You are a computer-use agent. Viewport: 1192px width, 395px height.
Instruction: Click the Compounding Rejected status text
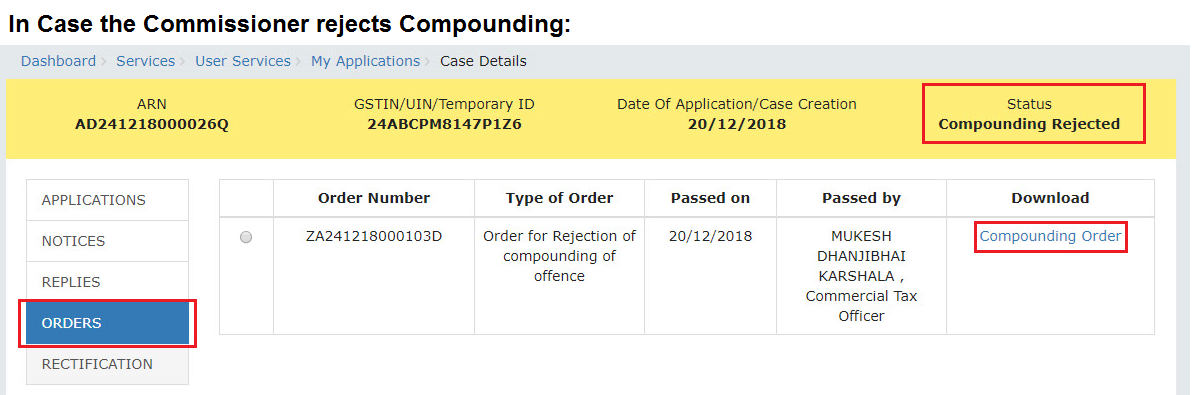click(x=1029, y=125)
